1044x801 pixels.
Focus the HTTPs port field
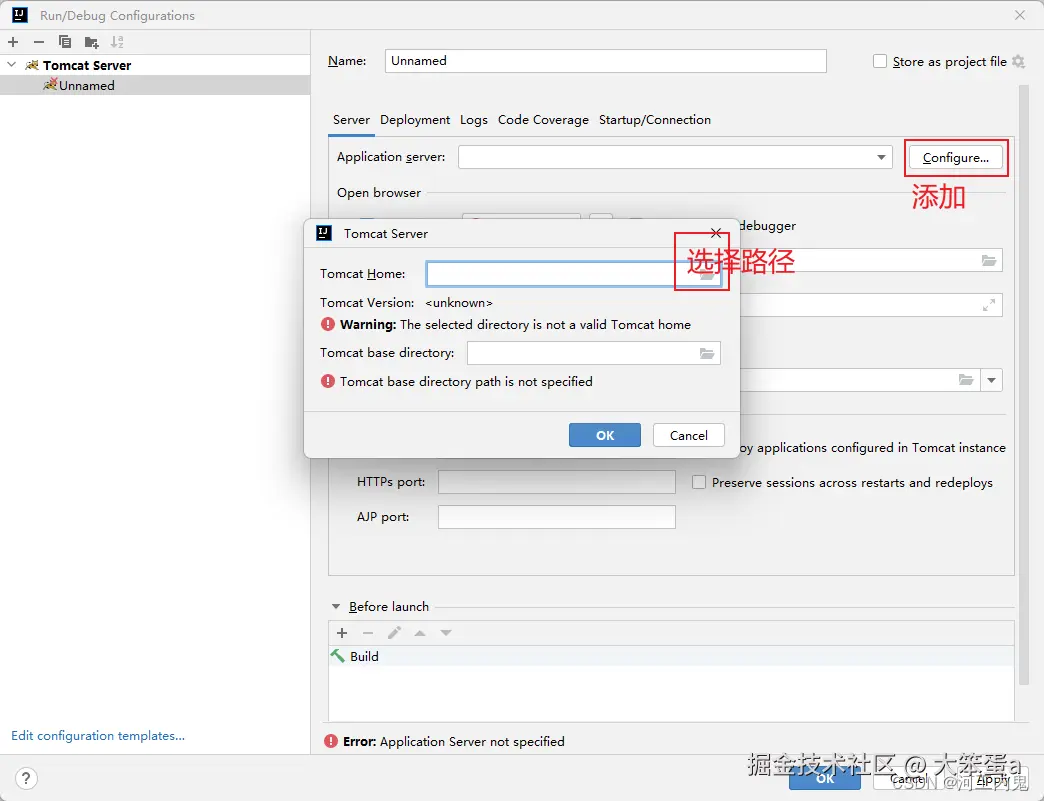pos(557,482)
